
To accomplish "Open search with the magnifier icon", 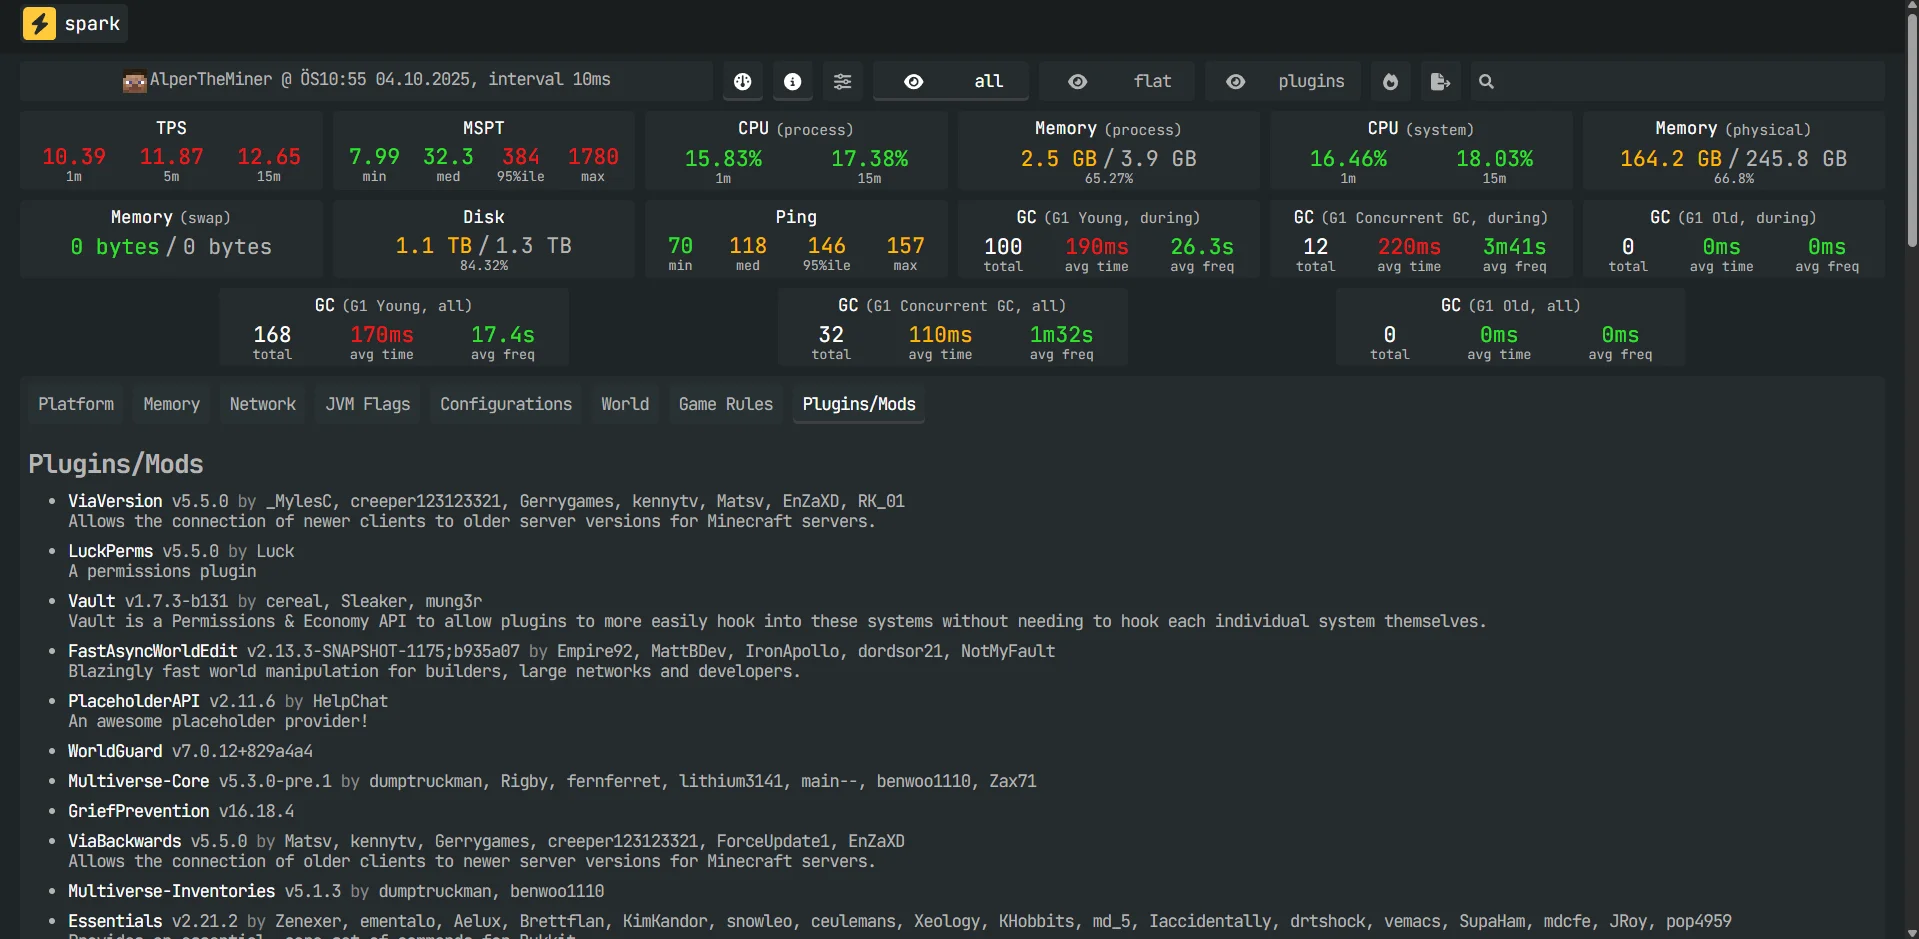I will pos(1487,82).
